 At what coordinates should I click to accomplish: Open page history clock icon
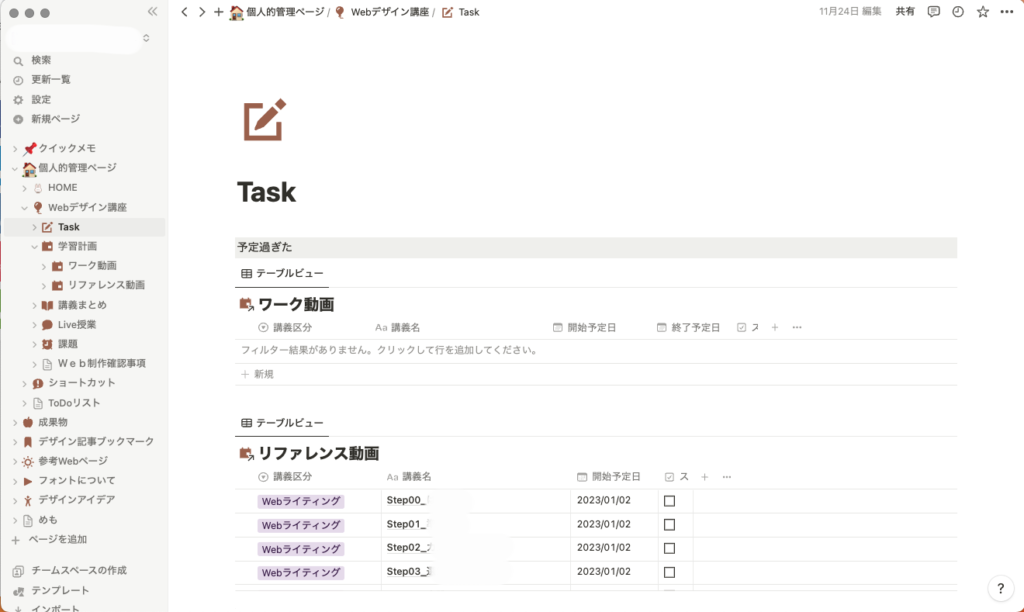(958, 12)
